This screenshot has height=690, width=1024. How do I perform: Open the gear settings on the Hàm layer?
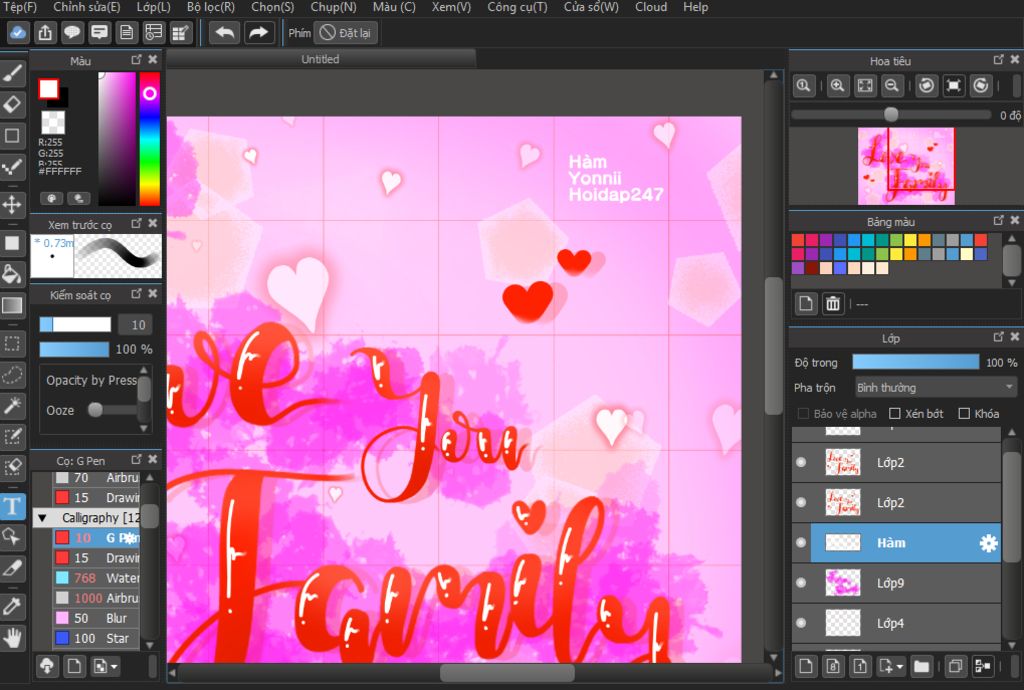coord(988,543)
